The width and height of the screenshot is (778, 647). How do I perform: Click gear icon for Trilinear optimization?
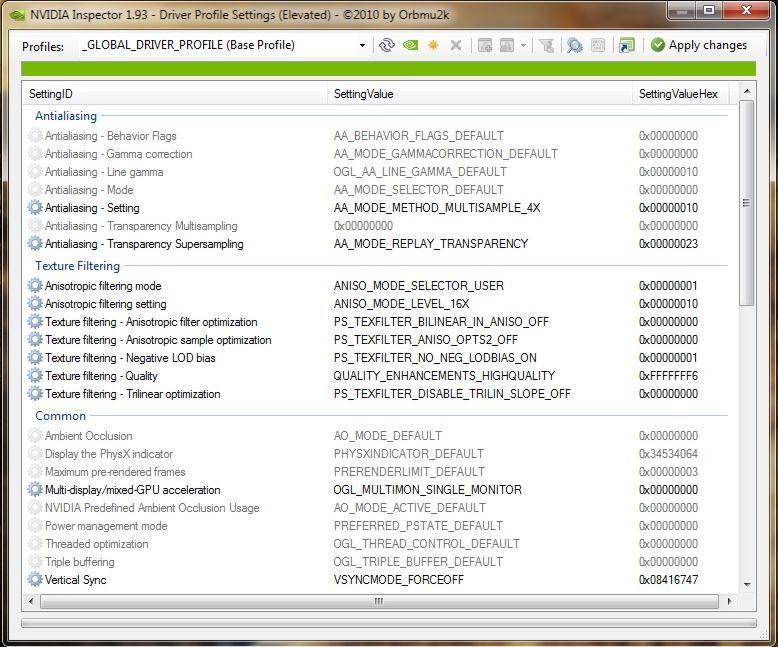35,393
